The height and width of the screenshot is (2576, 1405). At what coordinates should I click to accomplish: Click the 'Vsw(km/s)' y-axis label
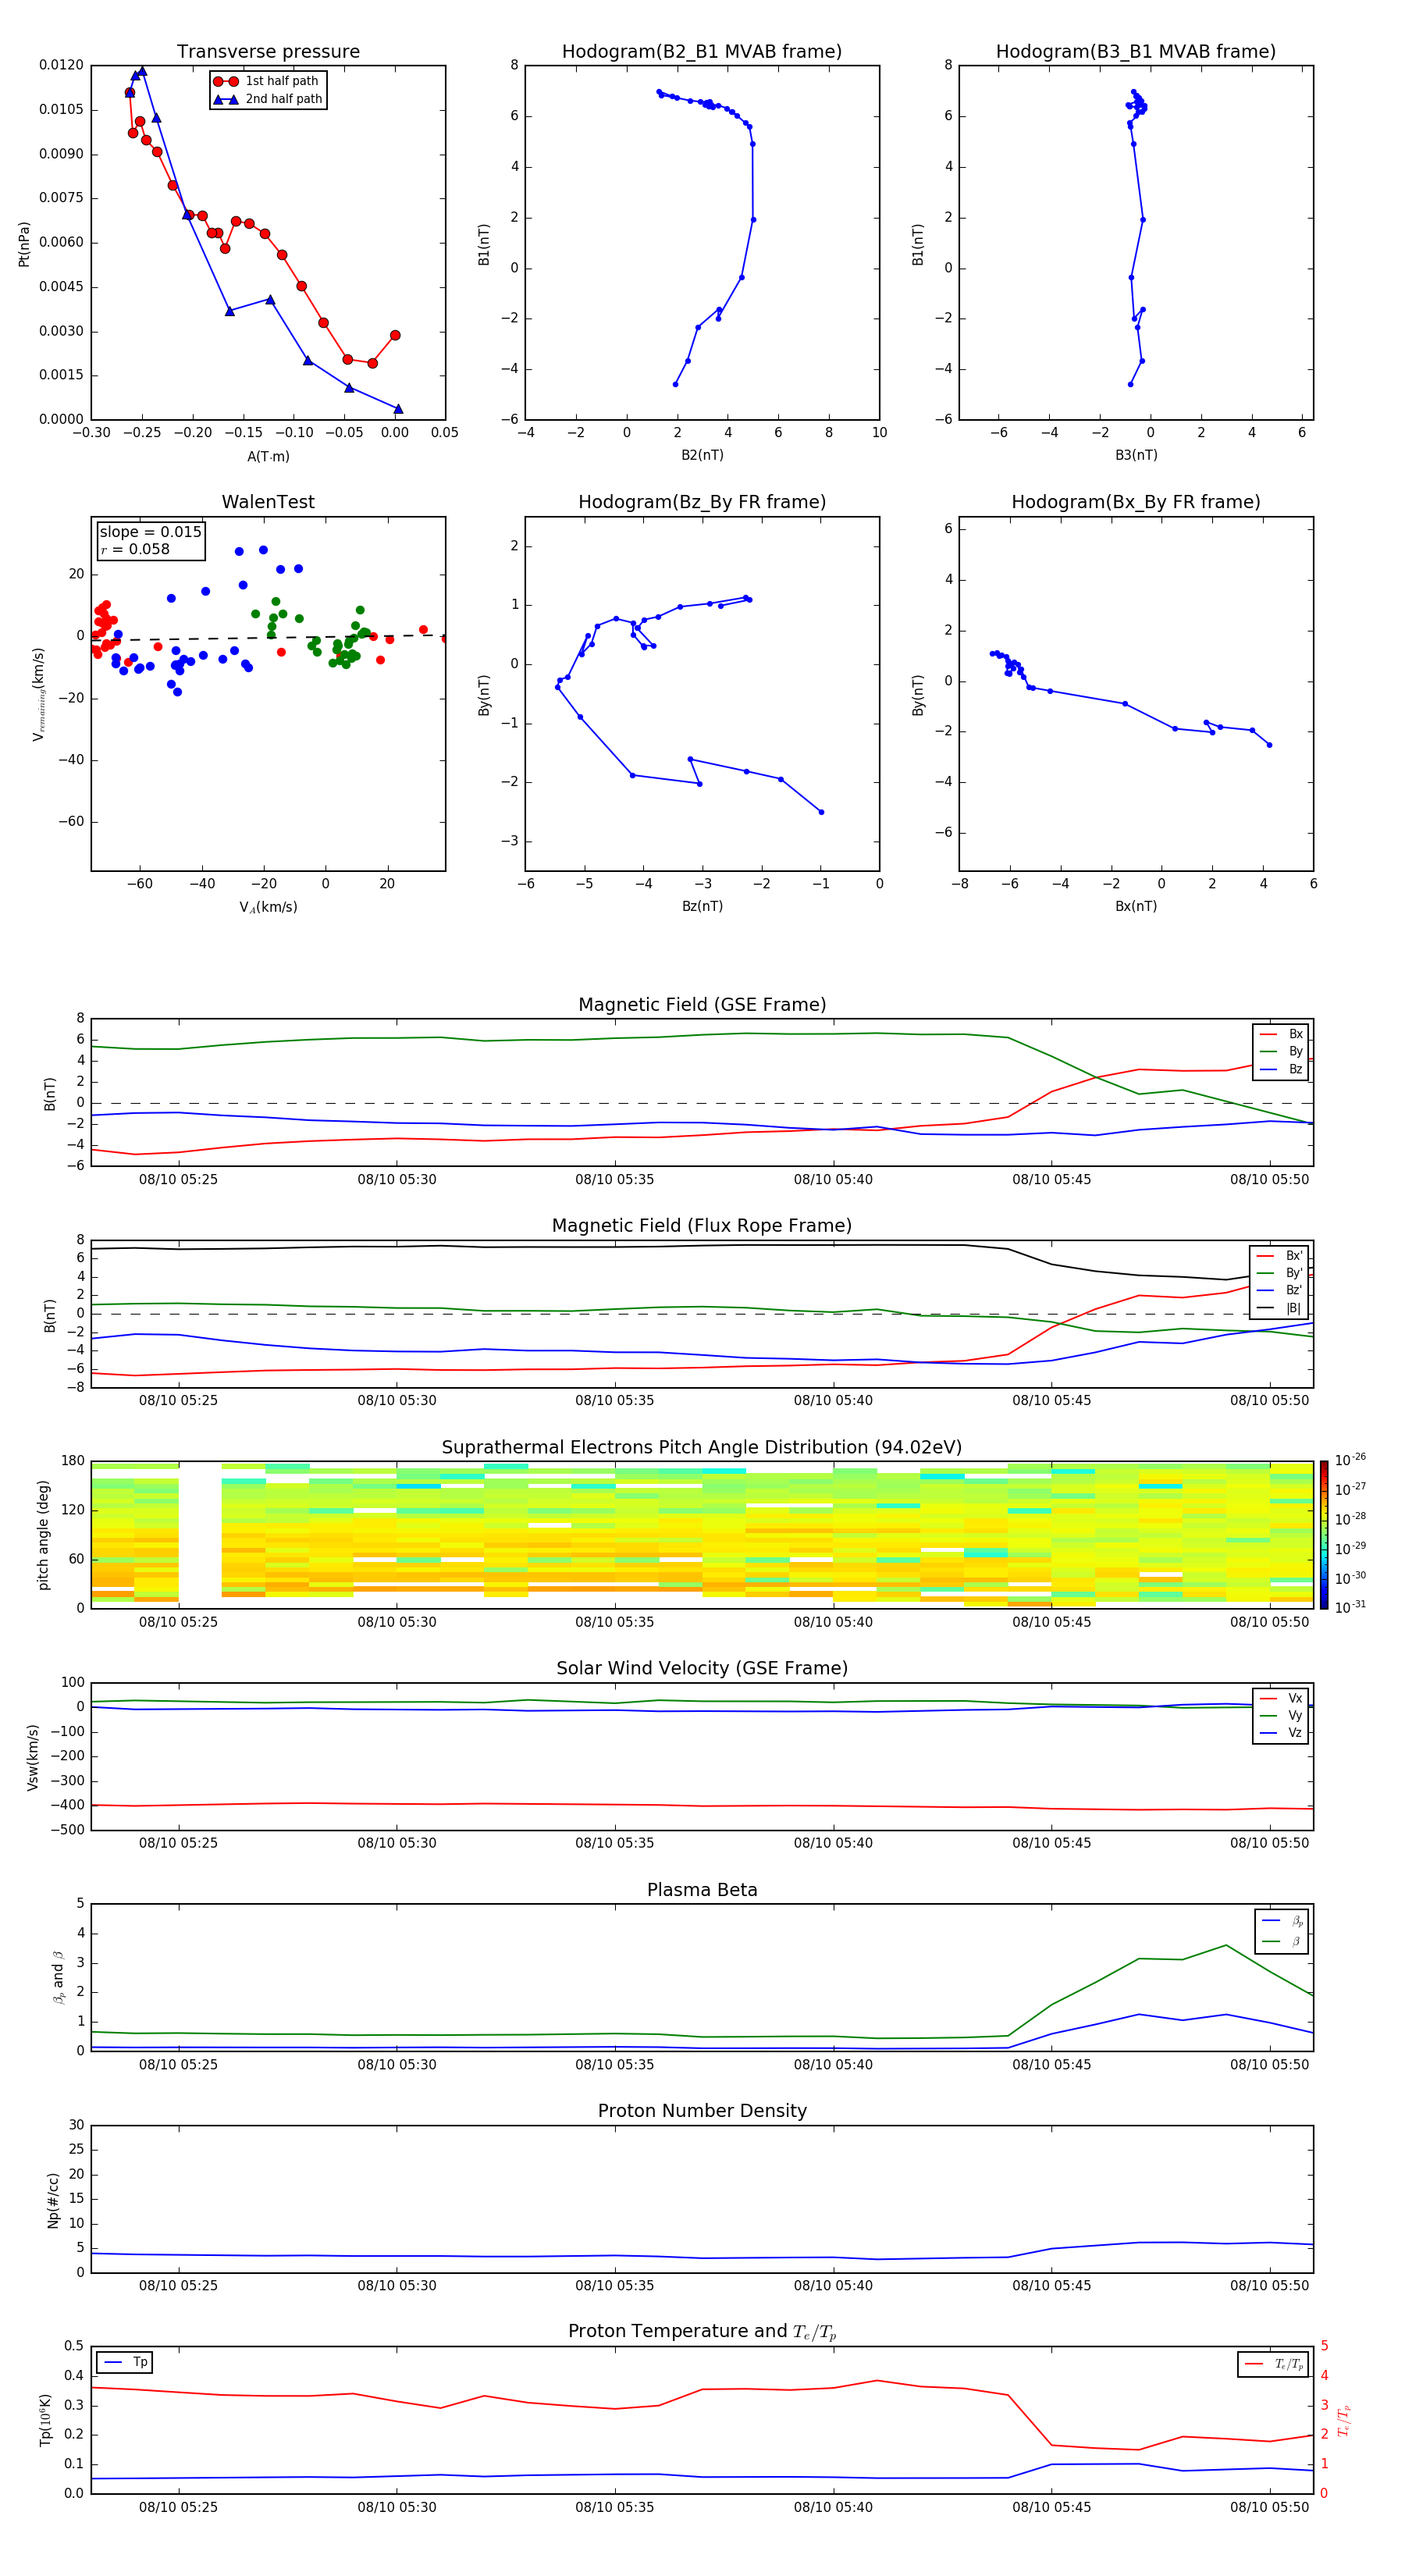33,1757
